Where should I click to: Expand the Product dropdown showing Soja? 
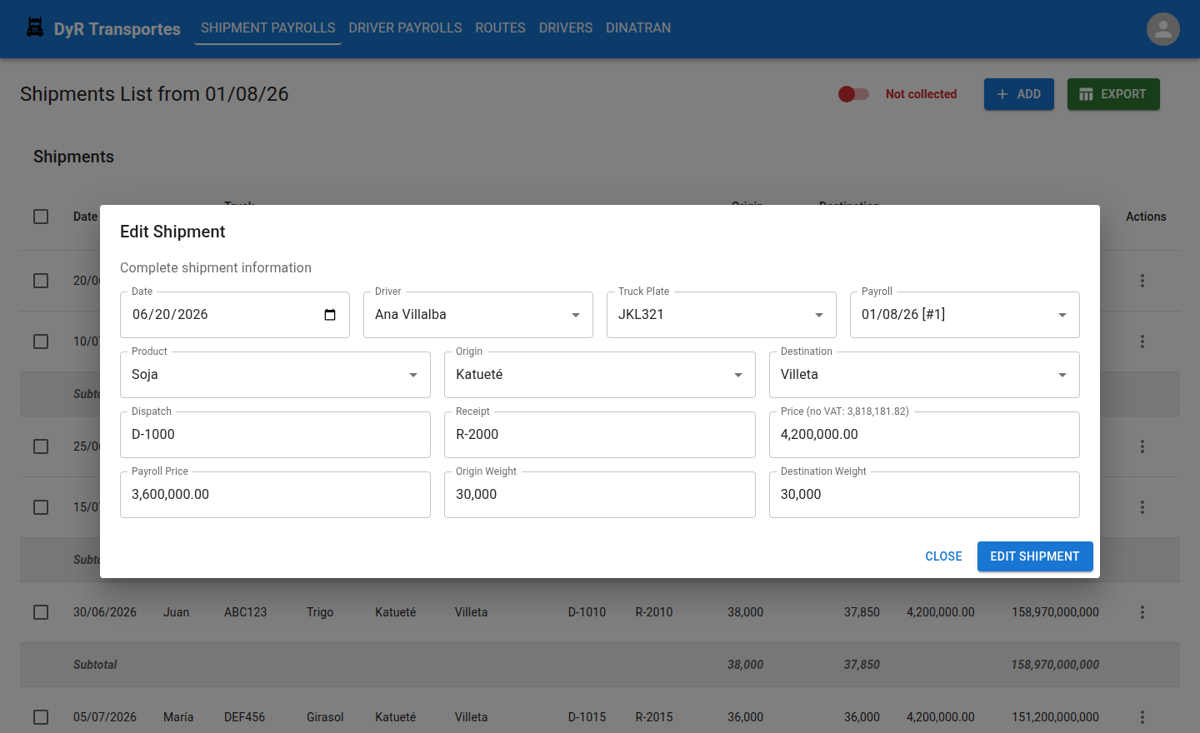click(275, 375)
